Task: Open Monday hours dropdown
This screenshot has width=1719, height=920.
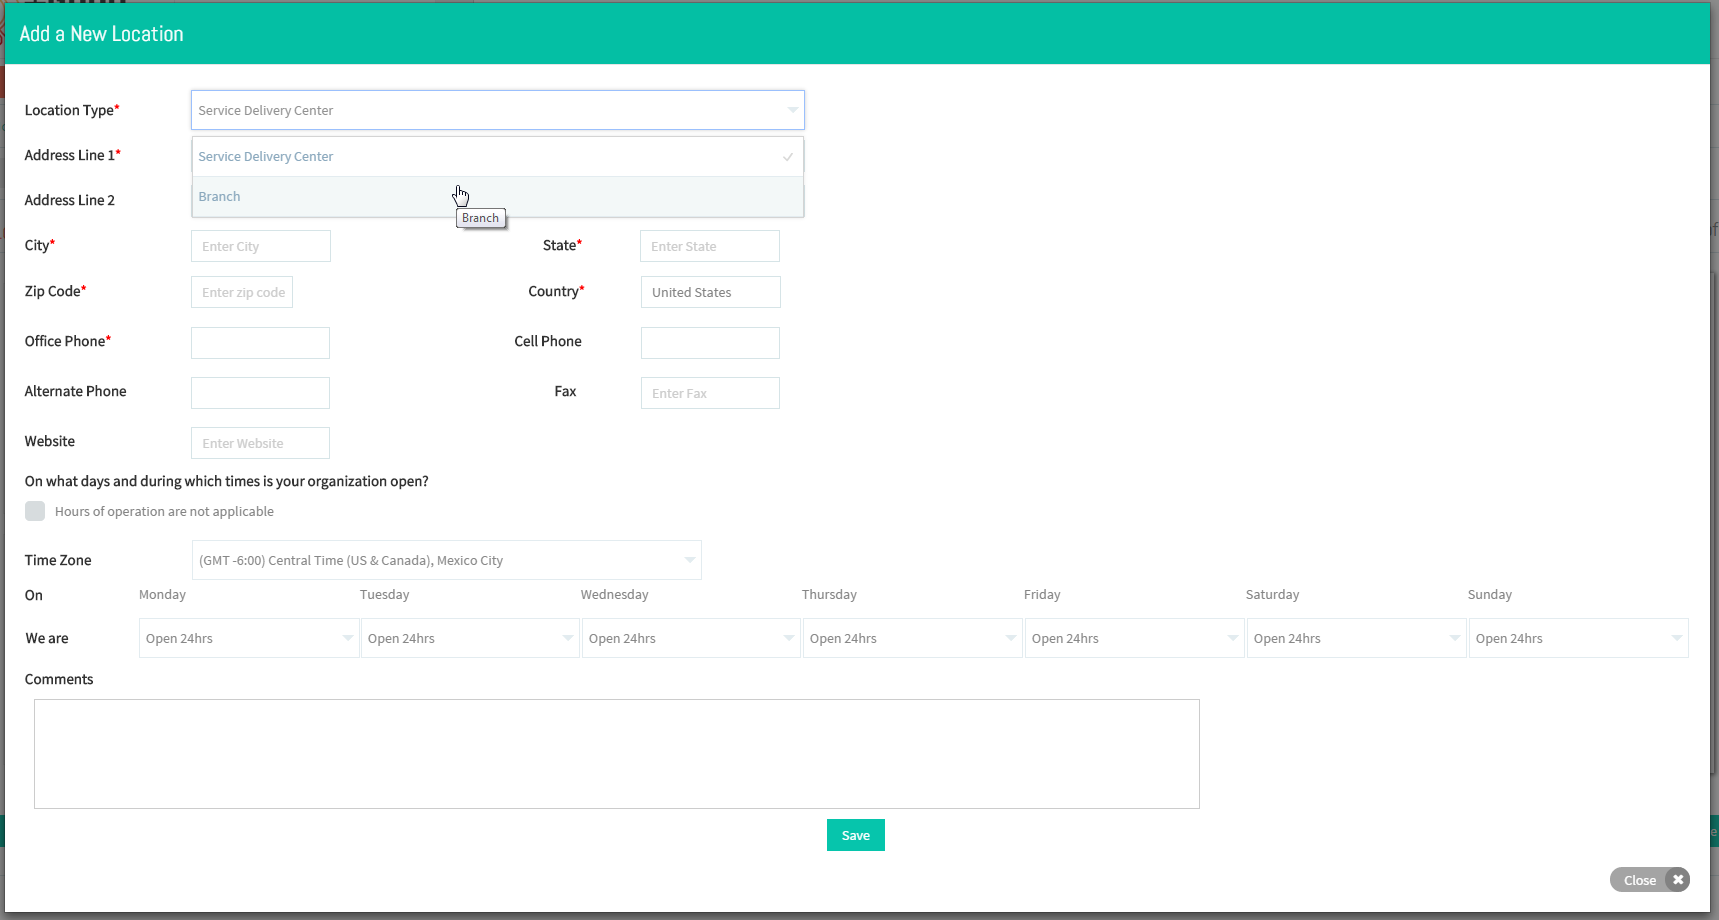Action: click(x=249, y=638)
